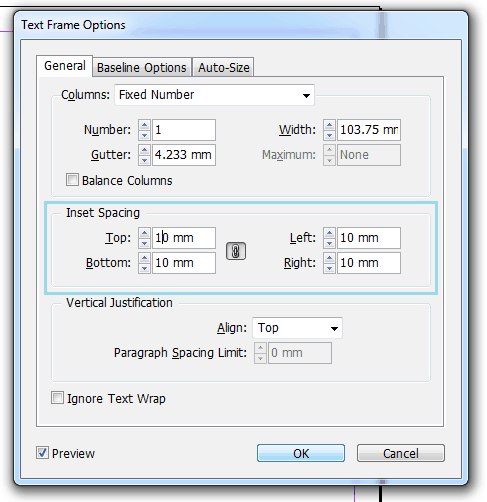
Task: Toggle the inset spacing chain-link icon
Action: click(236, 251)
